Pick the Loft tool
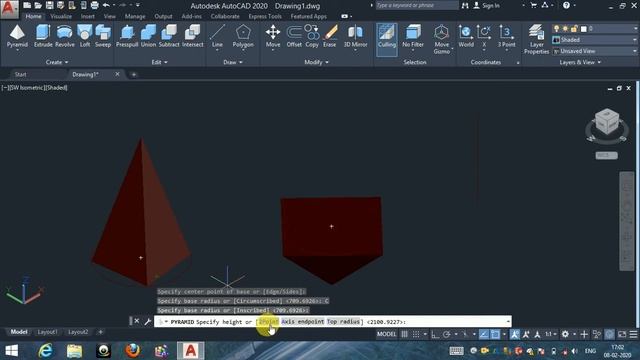The width and height of the screenshot is (640, 360). [84, 36]
